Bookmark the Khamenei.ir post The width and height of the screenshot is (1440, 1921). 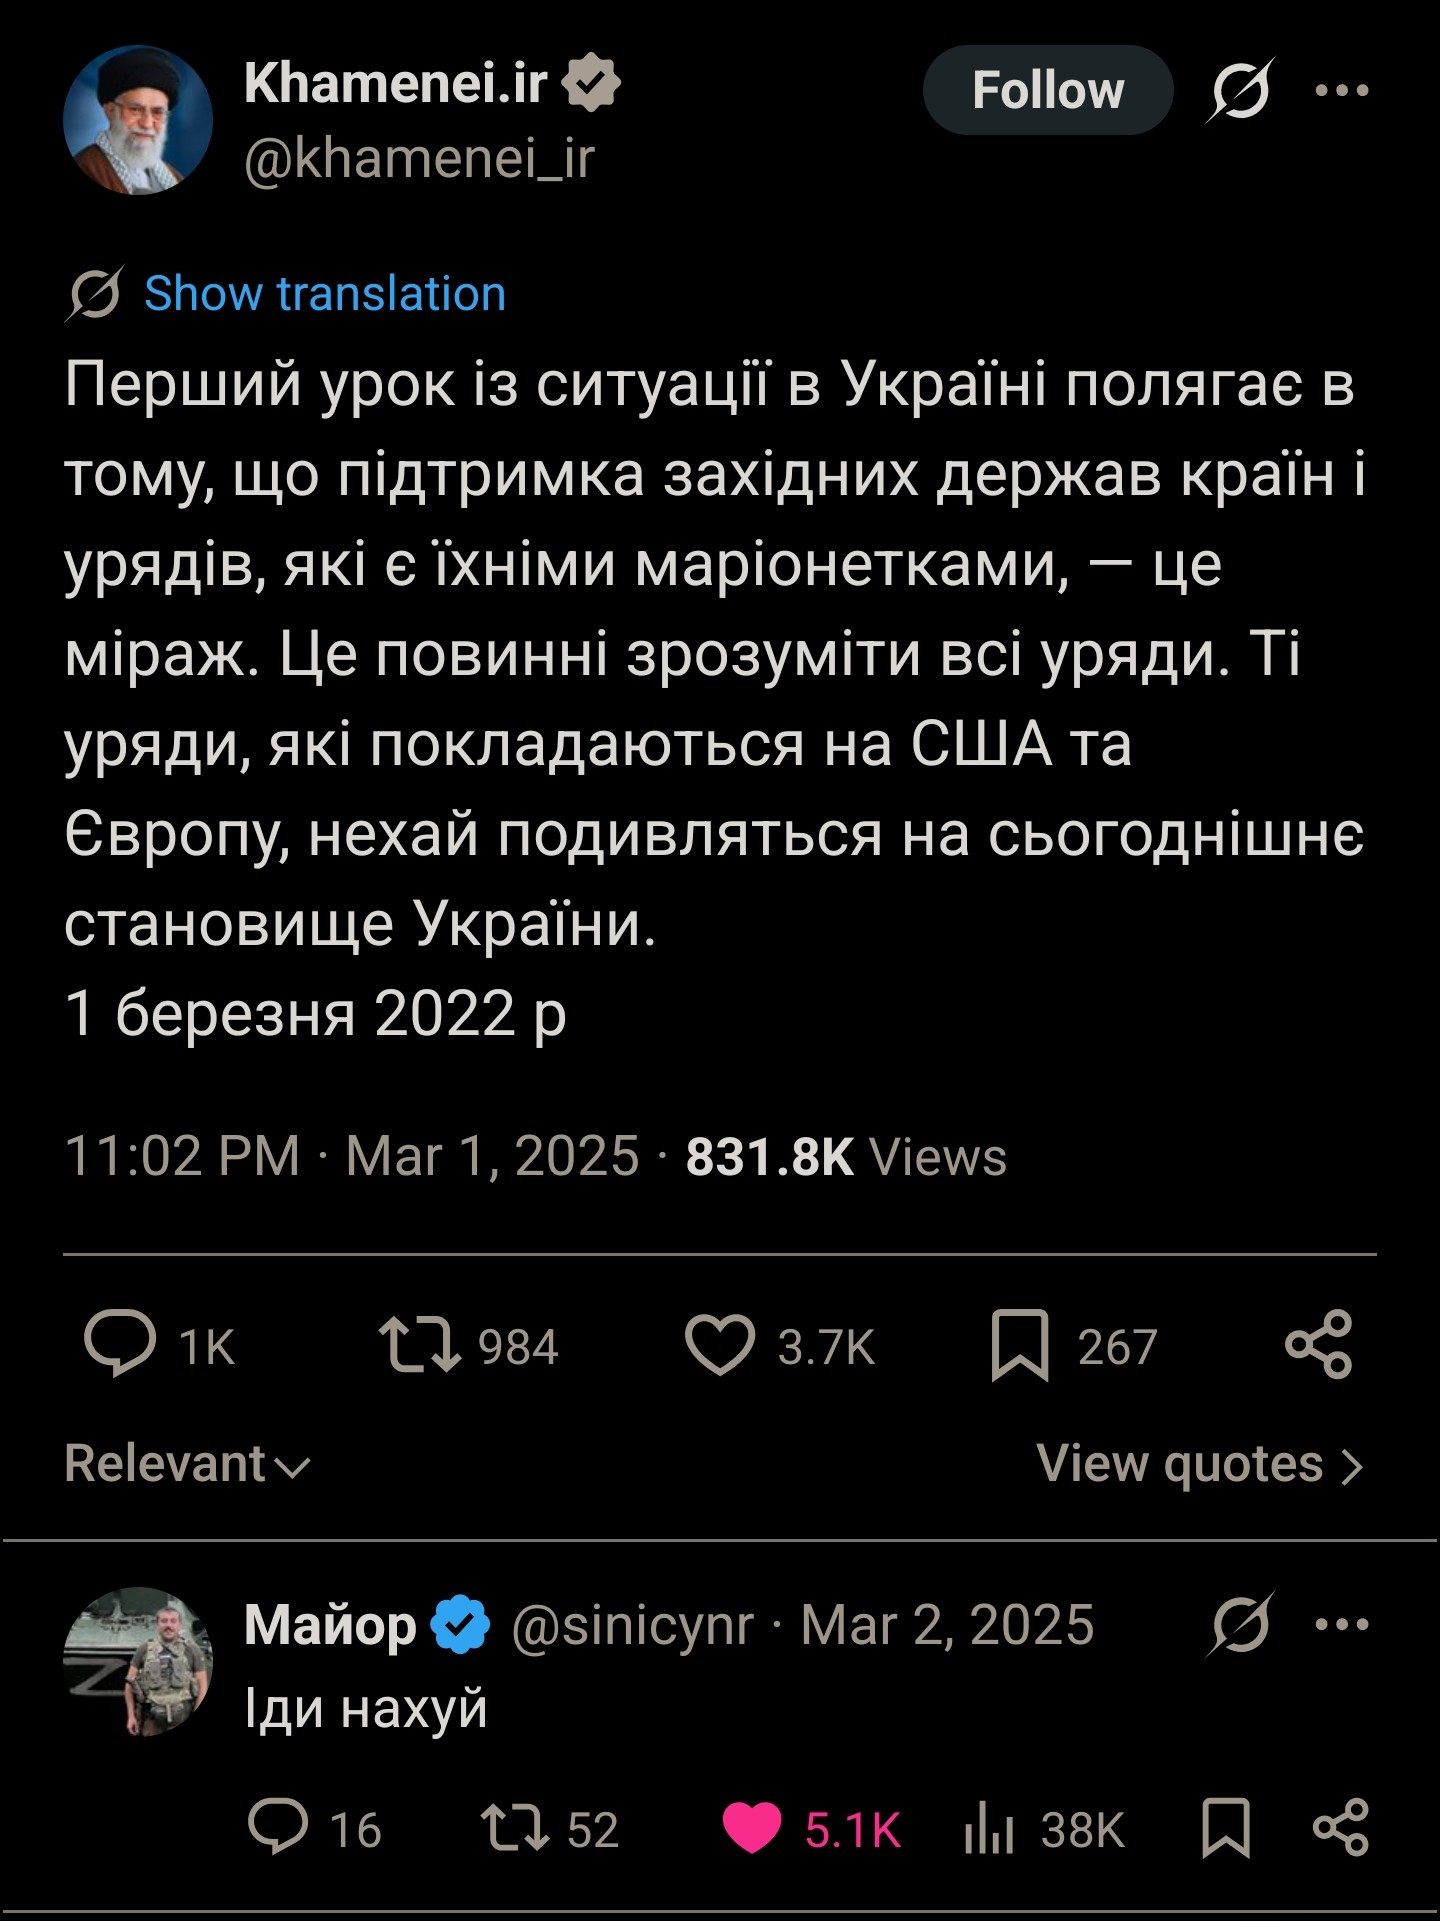click(1020, 1345)
